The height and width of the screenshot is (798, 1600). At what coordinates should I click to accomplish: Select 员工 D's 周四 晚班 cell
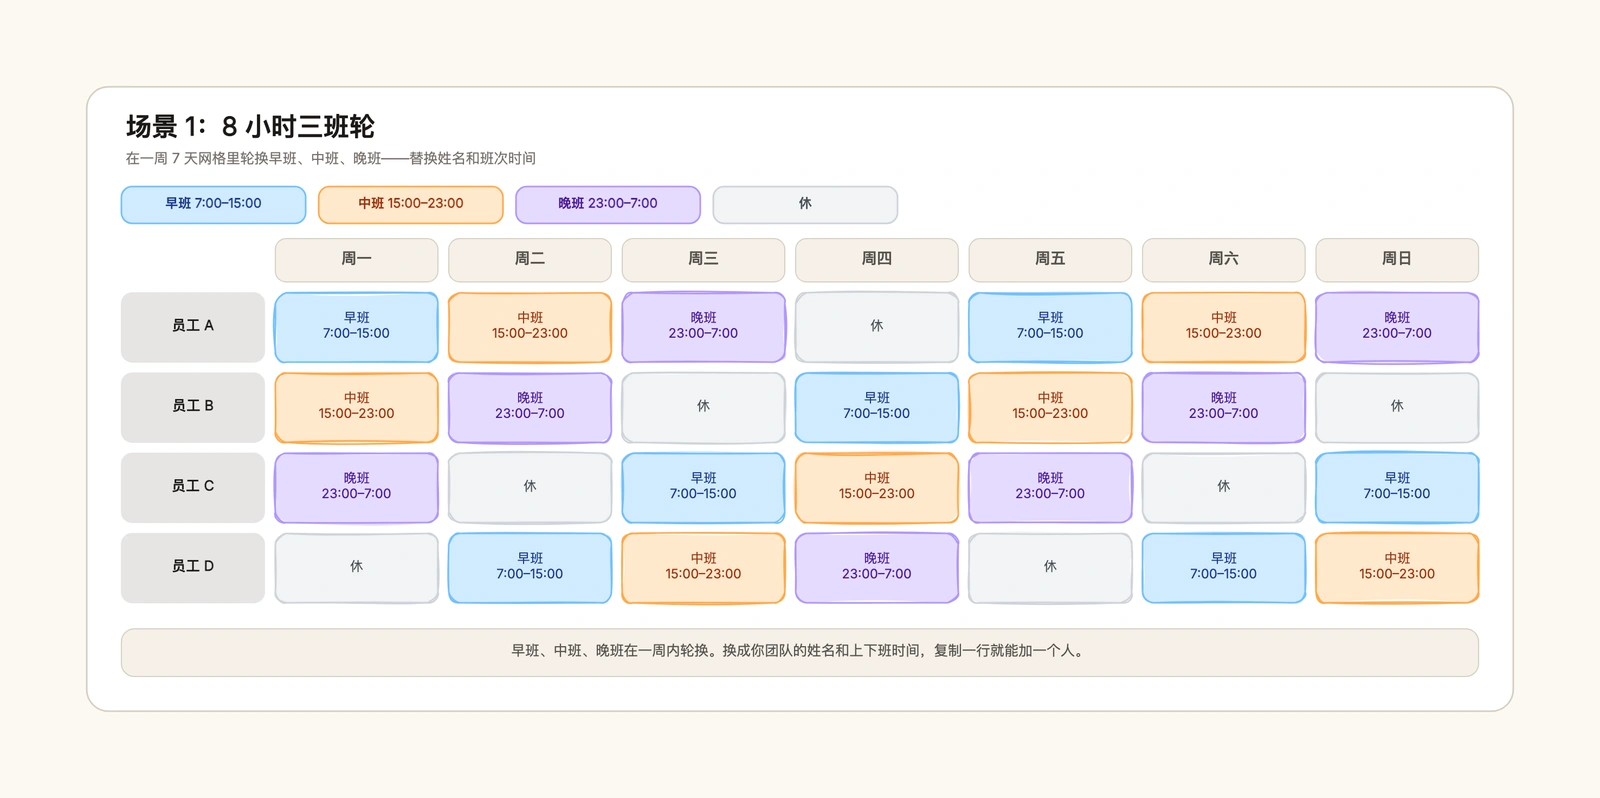(x=877, y=567)
